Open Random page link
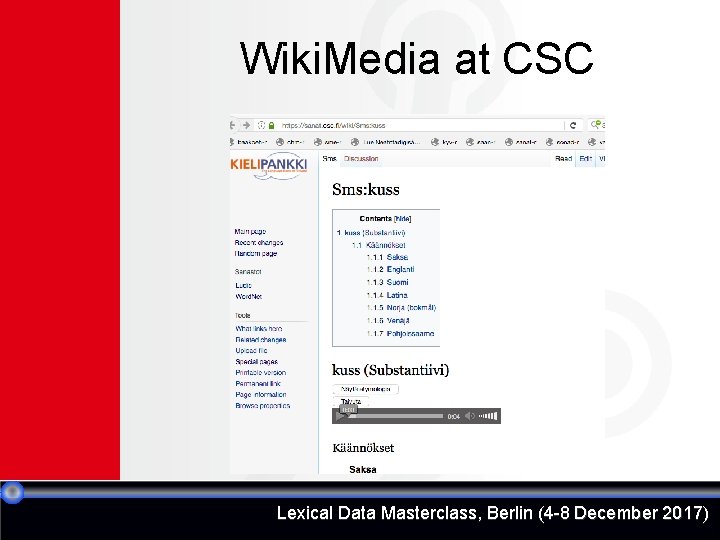The width and height of the screenshot is (720, 540). (x=256, y=253)
